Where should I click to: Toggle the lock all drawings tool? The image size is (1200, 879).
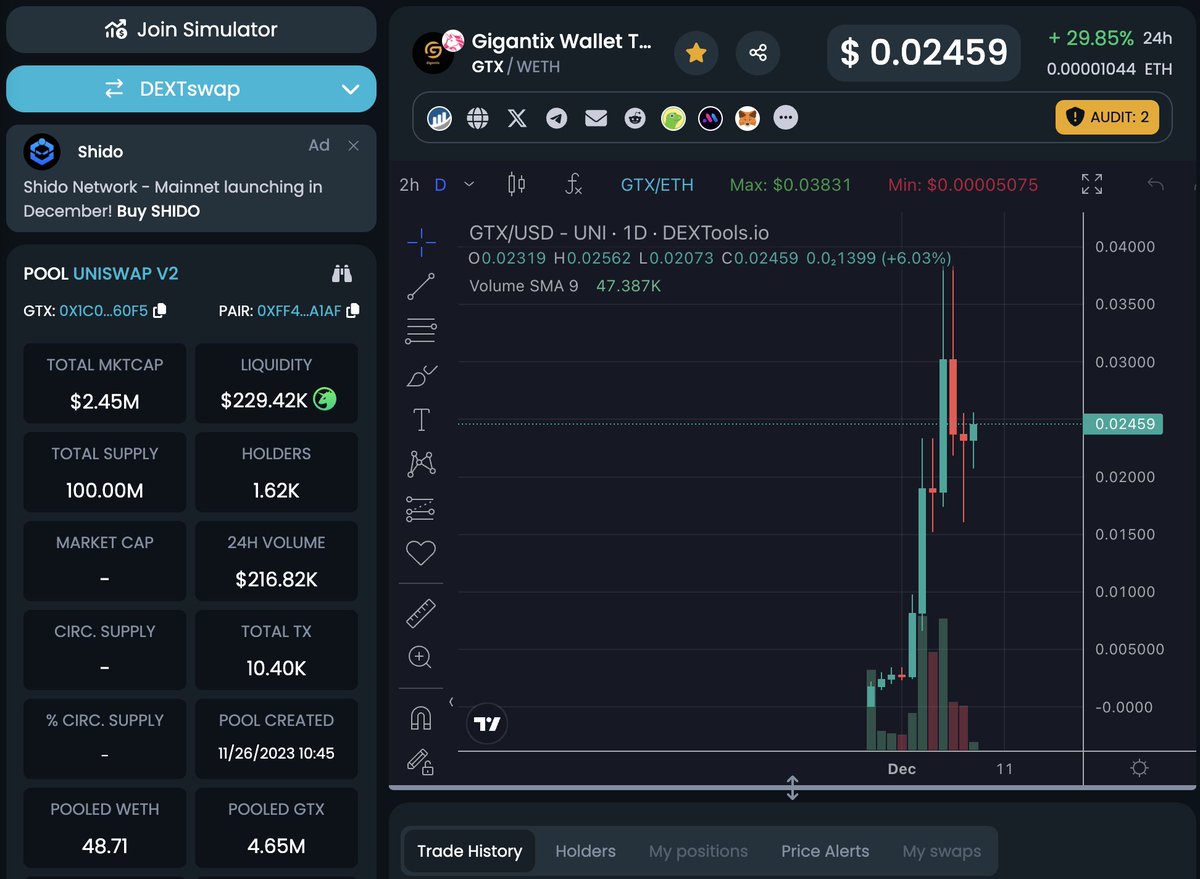tap(420, 763)
